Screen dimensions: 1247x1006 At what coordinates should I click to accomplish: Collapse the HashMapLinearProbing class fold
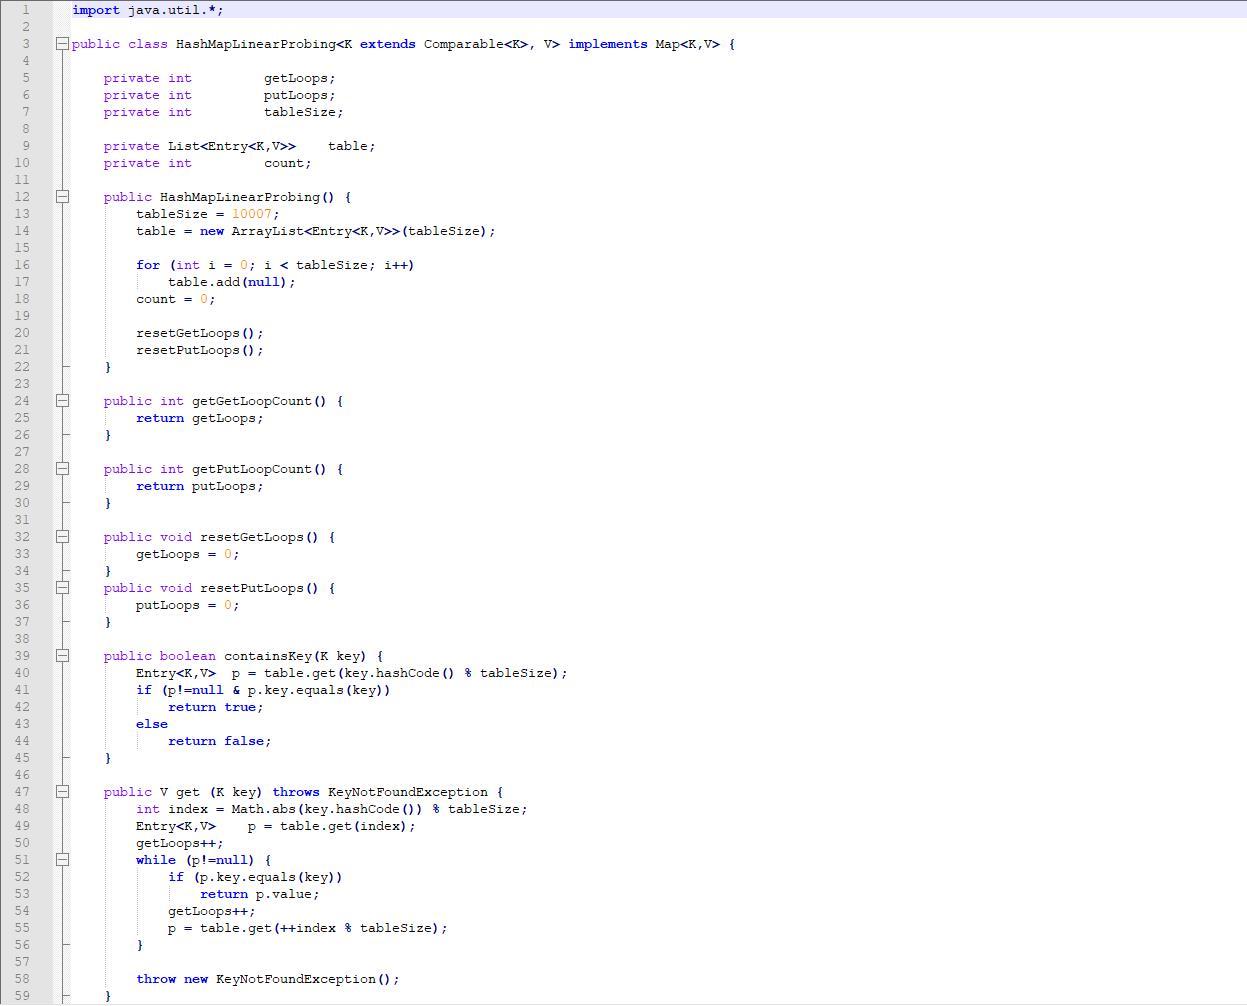(x=62, y=44)
